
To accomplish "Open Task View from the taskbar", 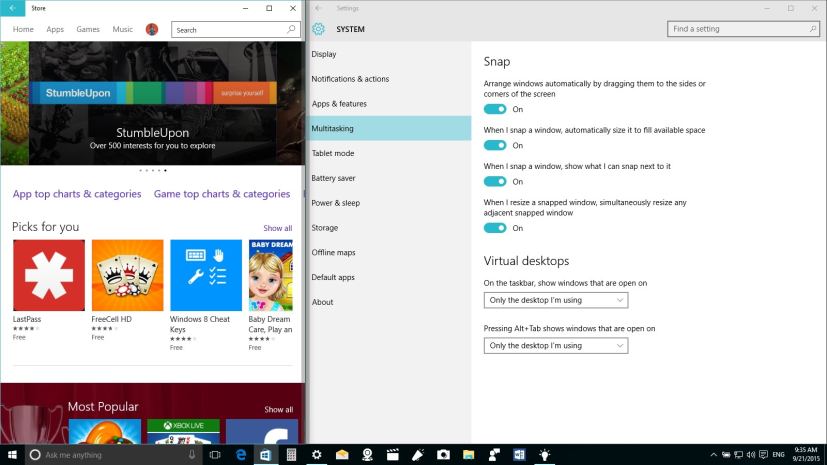I will click(x=215, y=454).
